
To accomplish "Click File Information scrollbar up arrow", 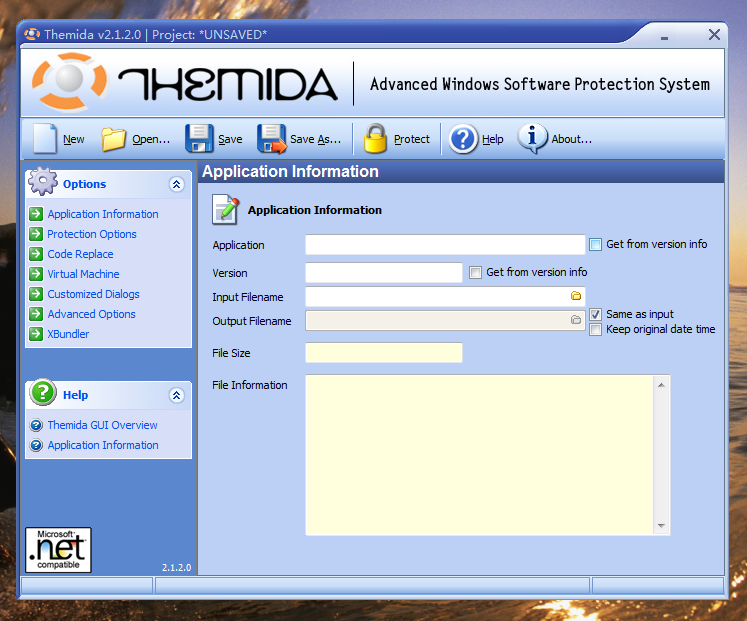I will [x=661, y=385].
